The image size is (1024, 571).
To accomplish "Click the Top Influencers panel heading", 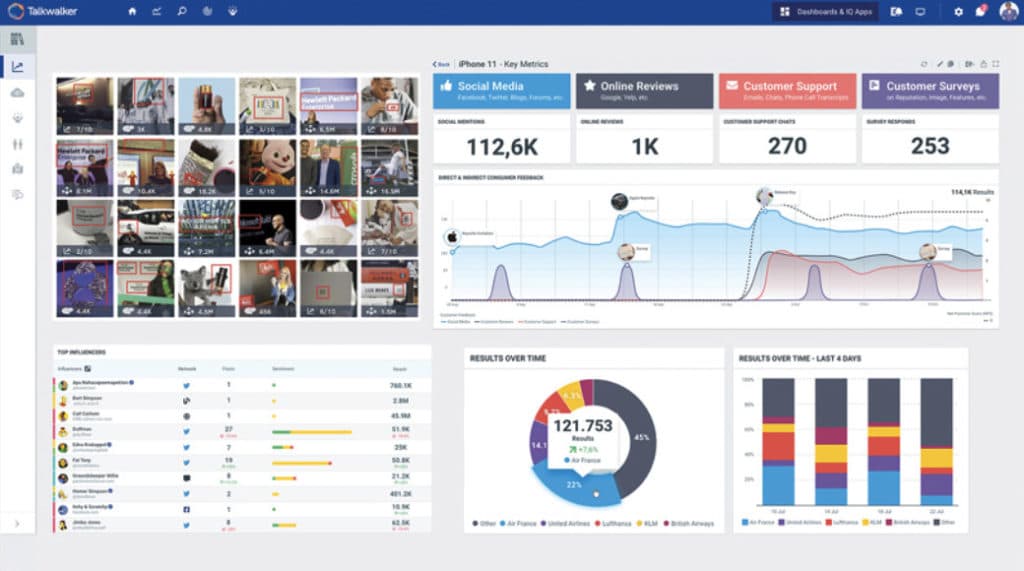I will point(82,352).
